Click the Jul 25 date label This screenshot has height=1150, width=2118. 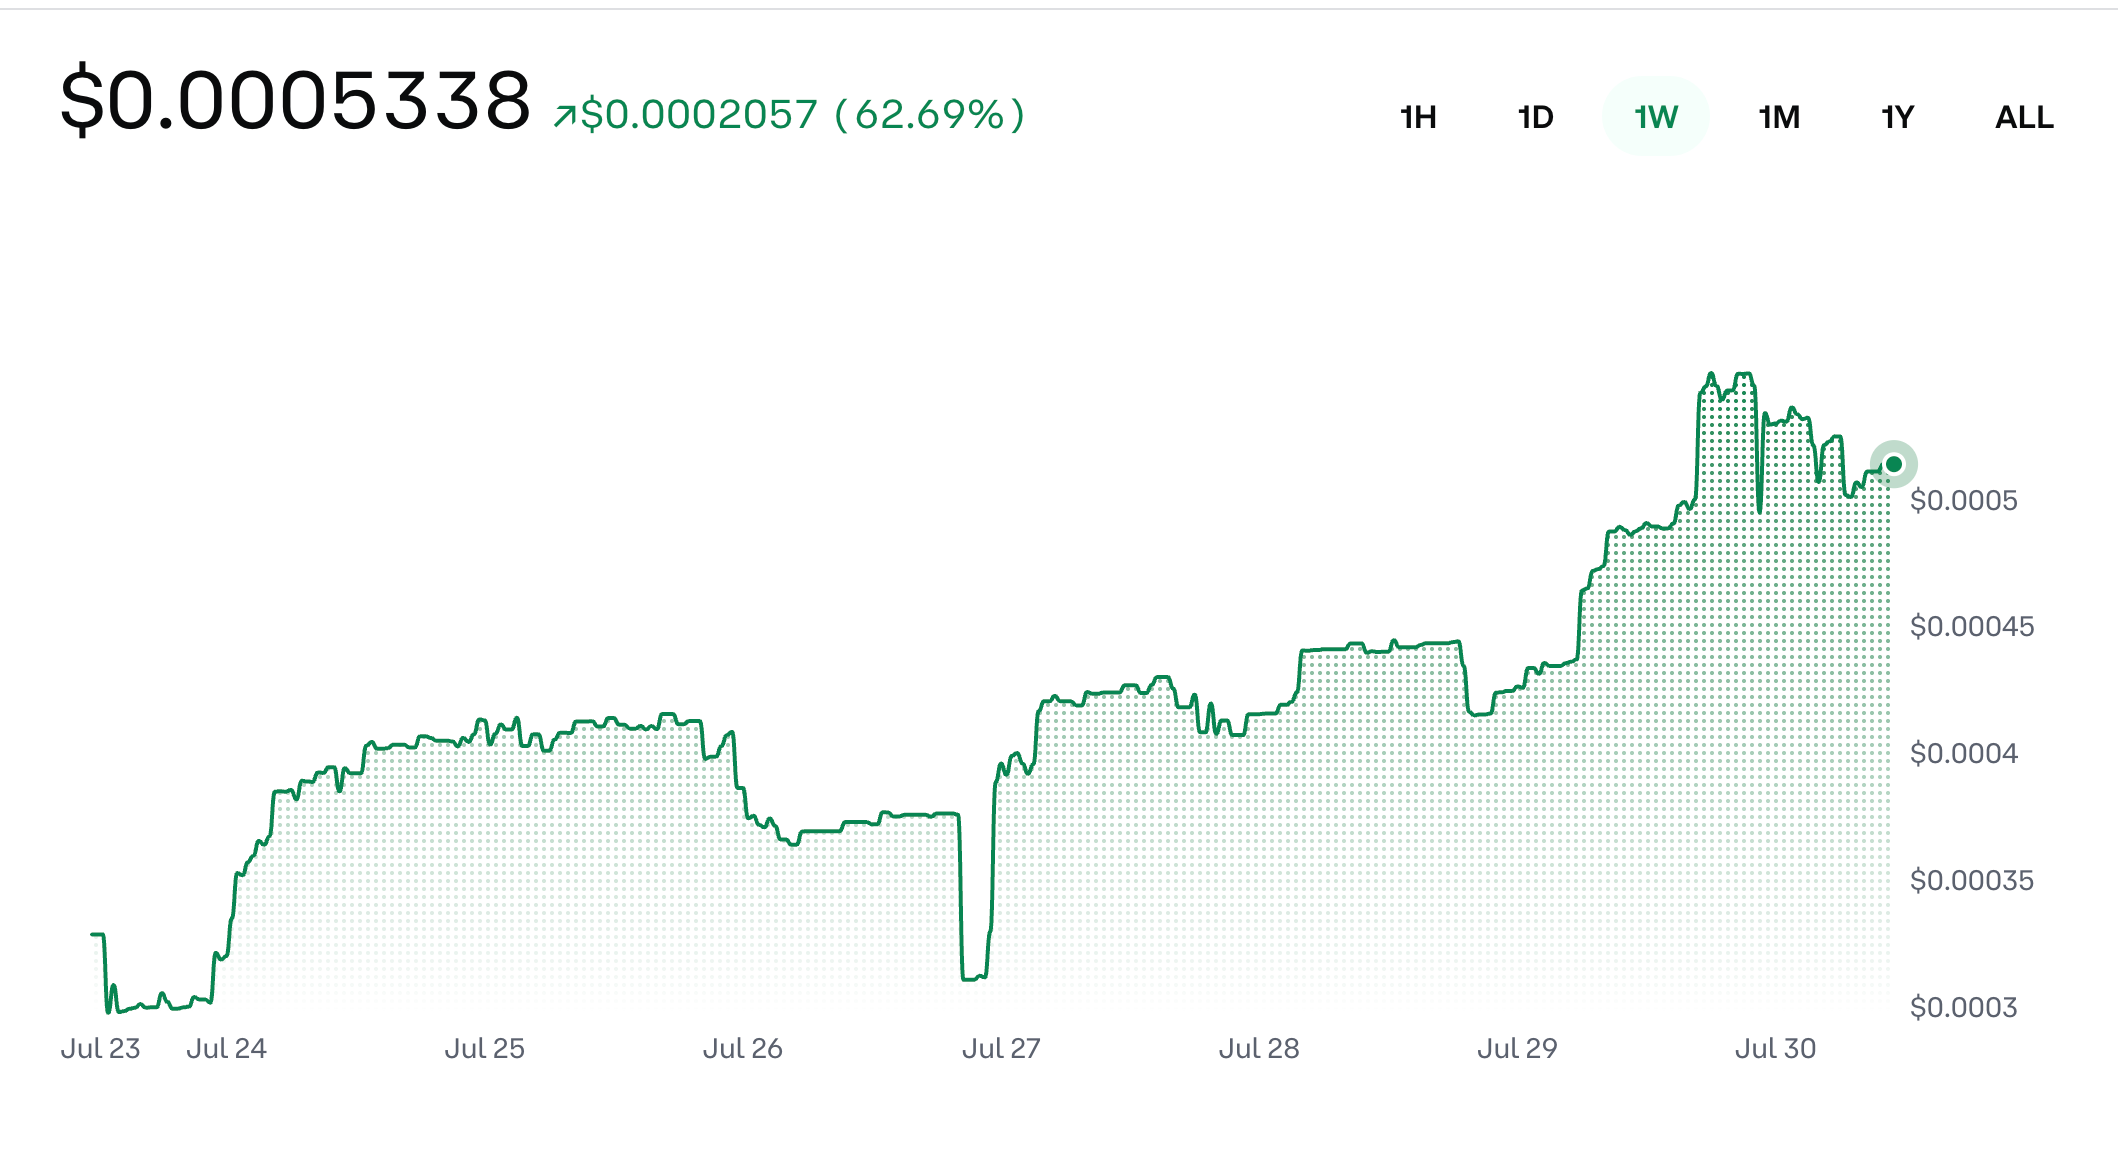click(484, 1048)
